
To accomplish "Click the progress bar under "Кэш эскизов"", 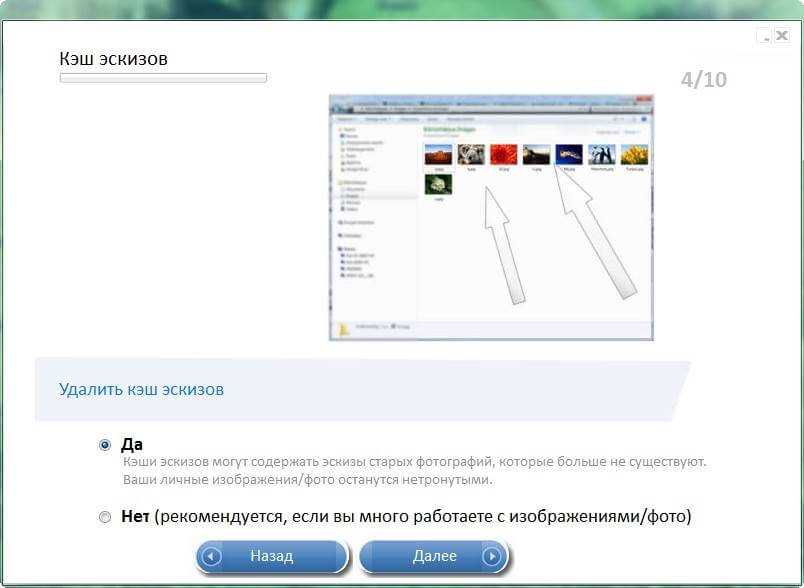I will pos(163,78).
